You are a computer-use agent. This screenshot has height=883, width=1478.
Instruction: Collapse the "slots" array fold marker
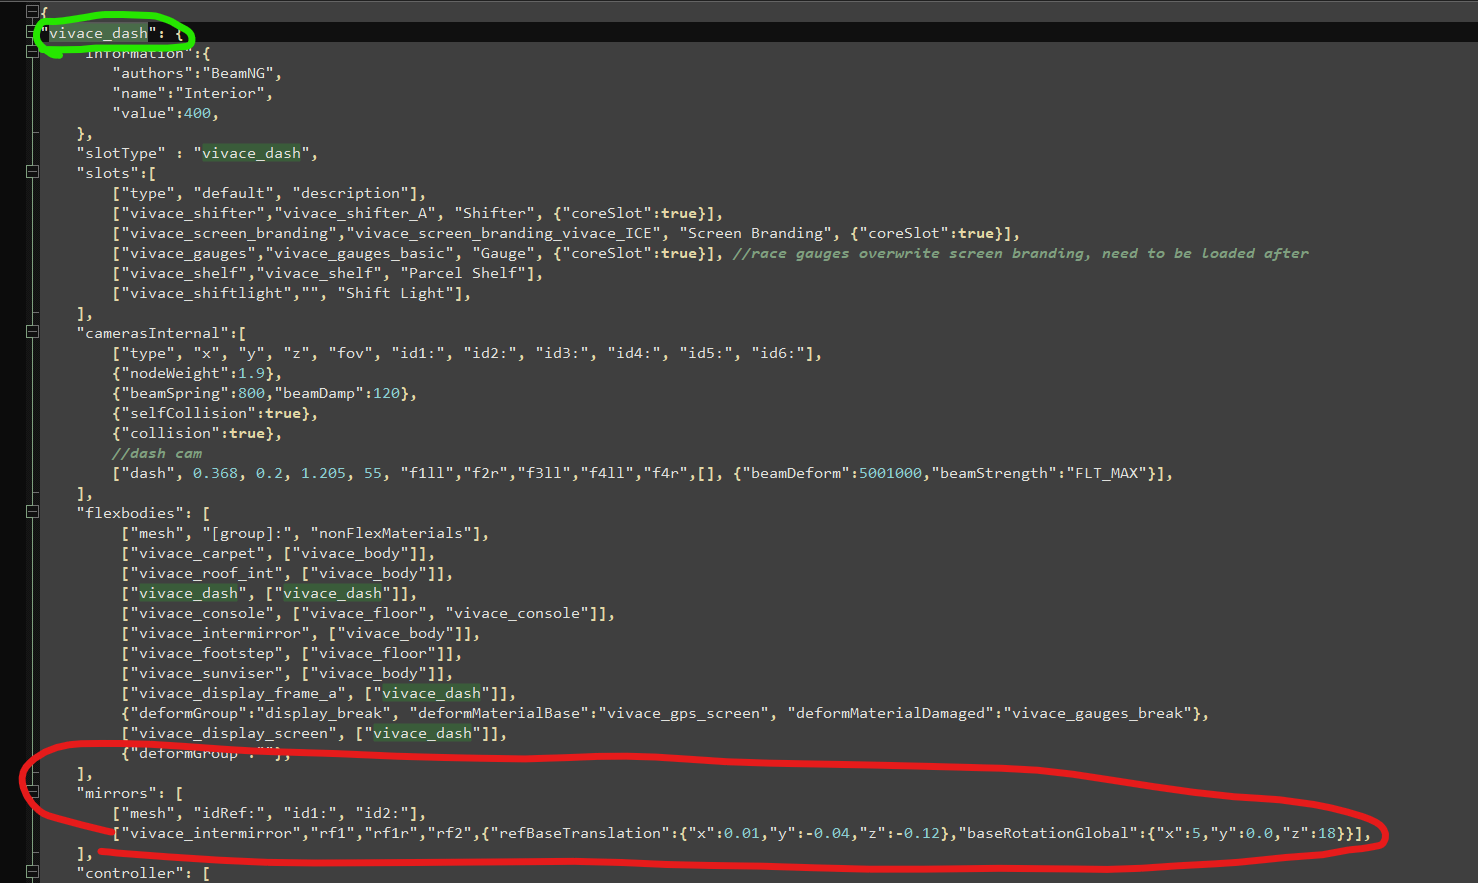coord(31,172)
